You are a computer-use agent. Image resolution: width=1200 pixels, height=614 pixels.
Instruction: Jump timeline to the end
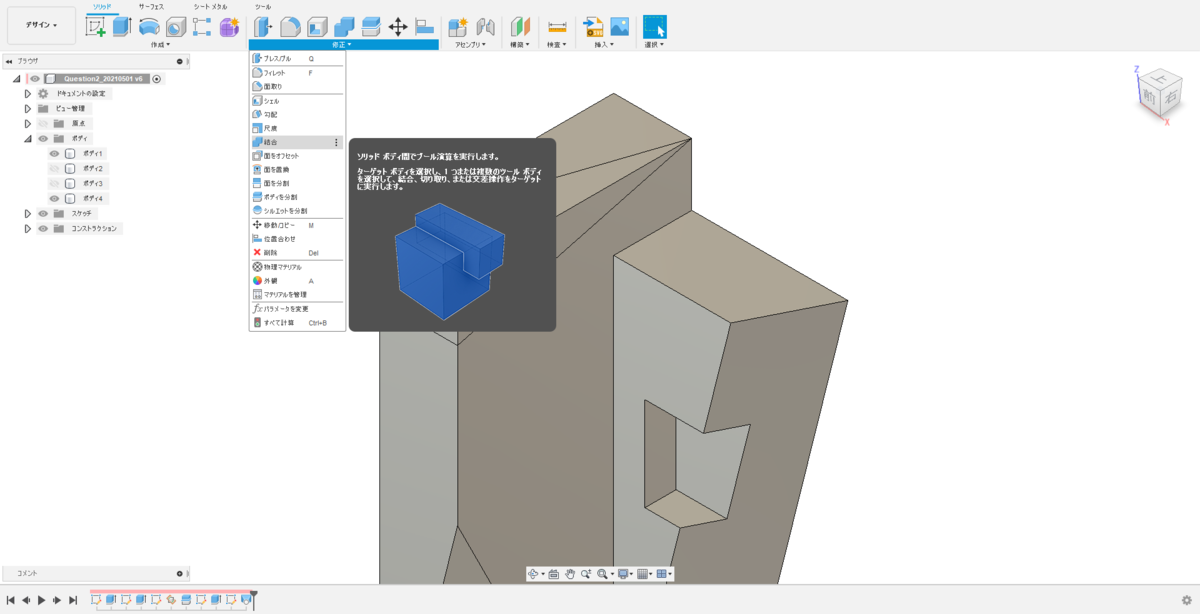(x=73, y=600)
